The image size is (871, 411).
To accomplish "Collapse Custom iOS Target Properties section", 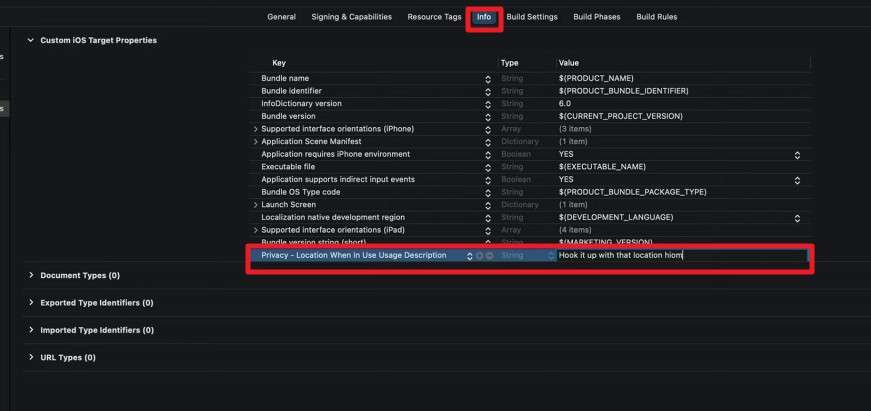I will (31, 41).
